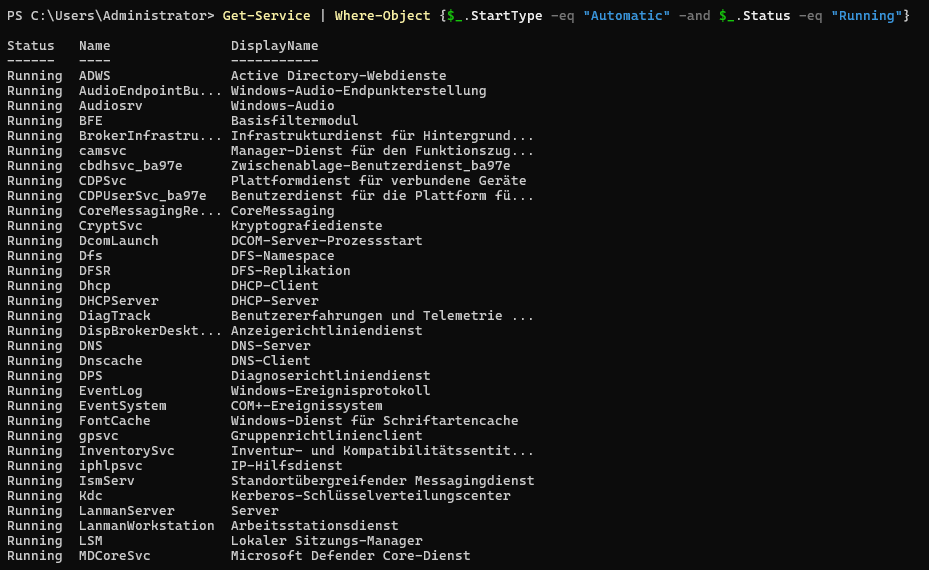Screen dimensions: 929x570
Task: Click the PS C:\Users\Administrator prompt text
Action: click(x=110, y=16)
